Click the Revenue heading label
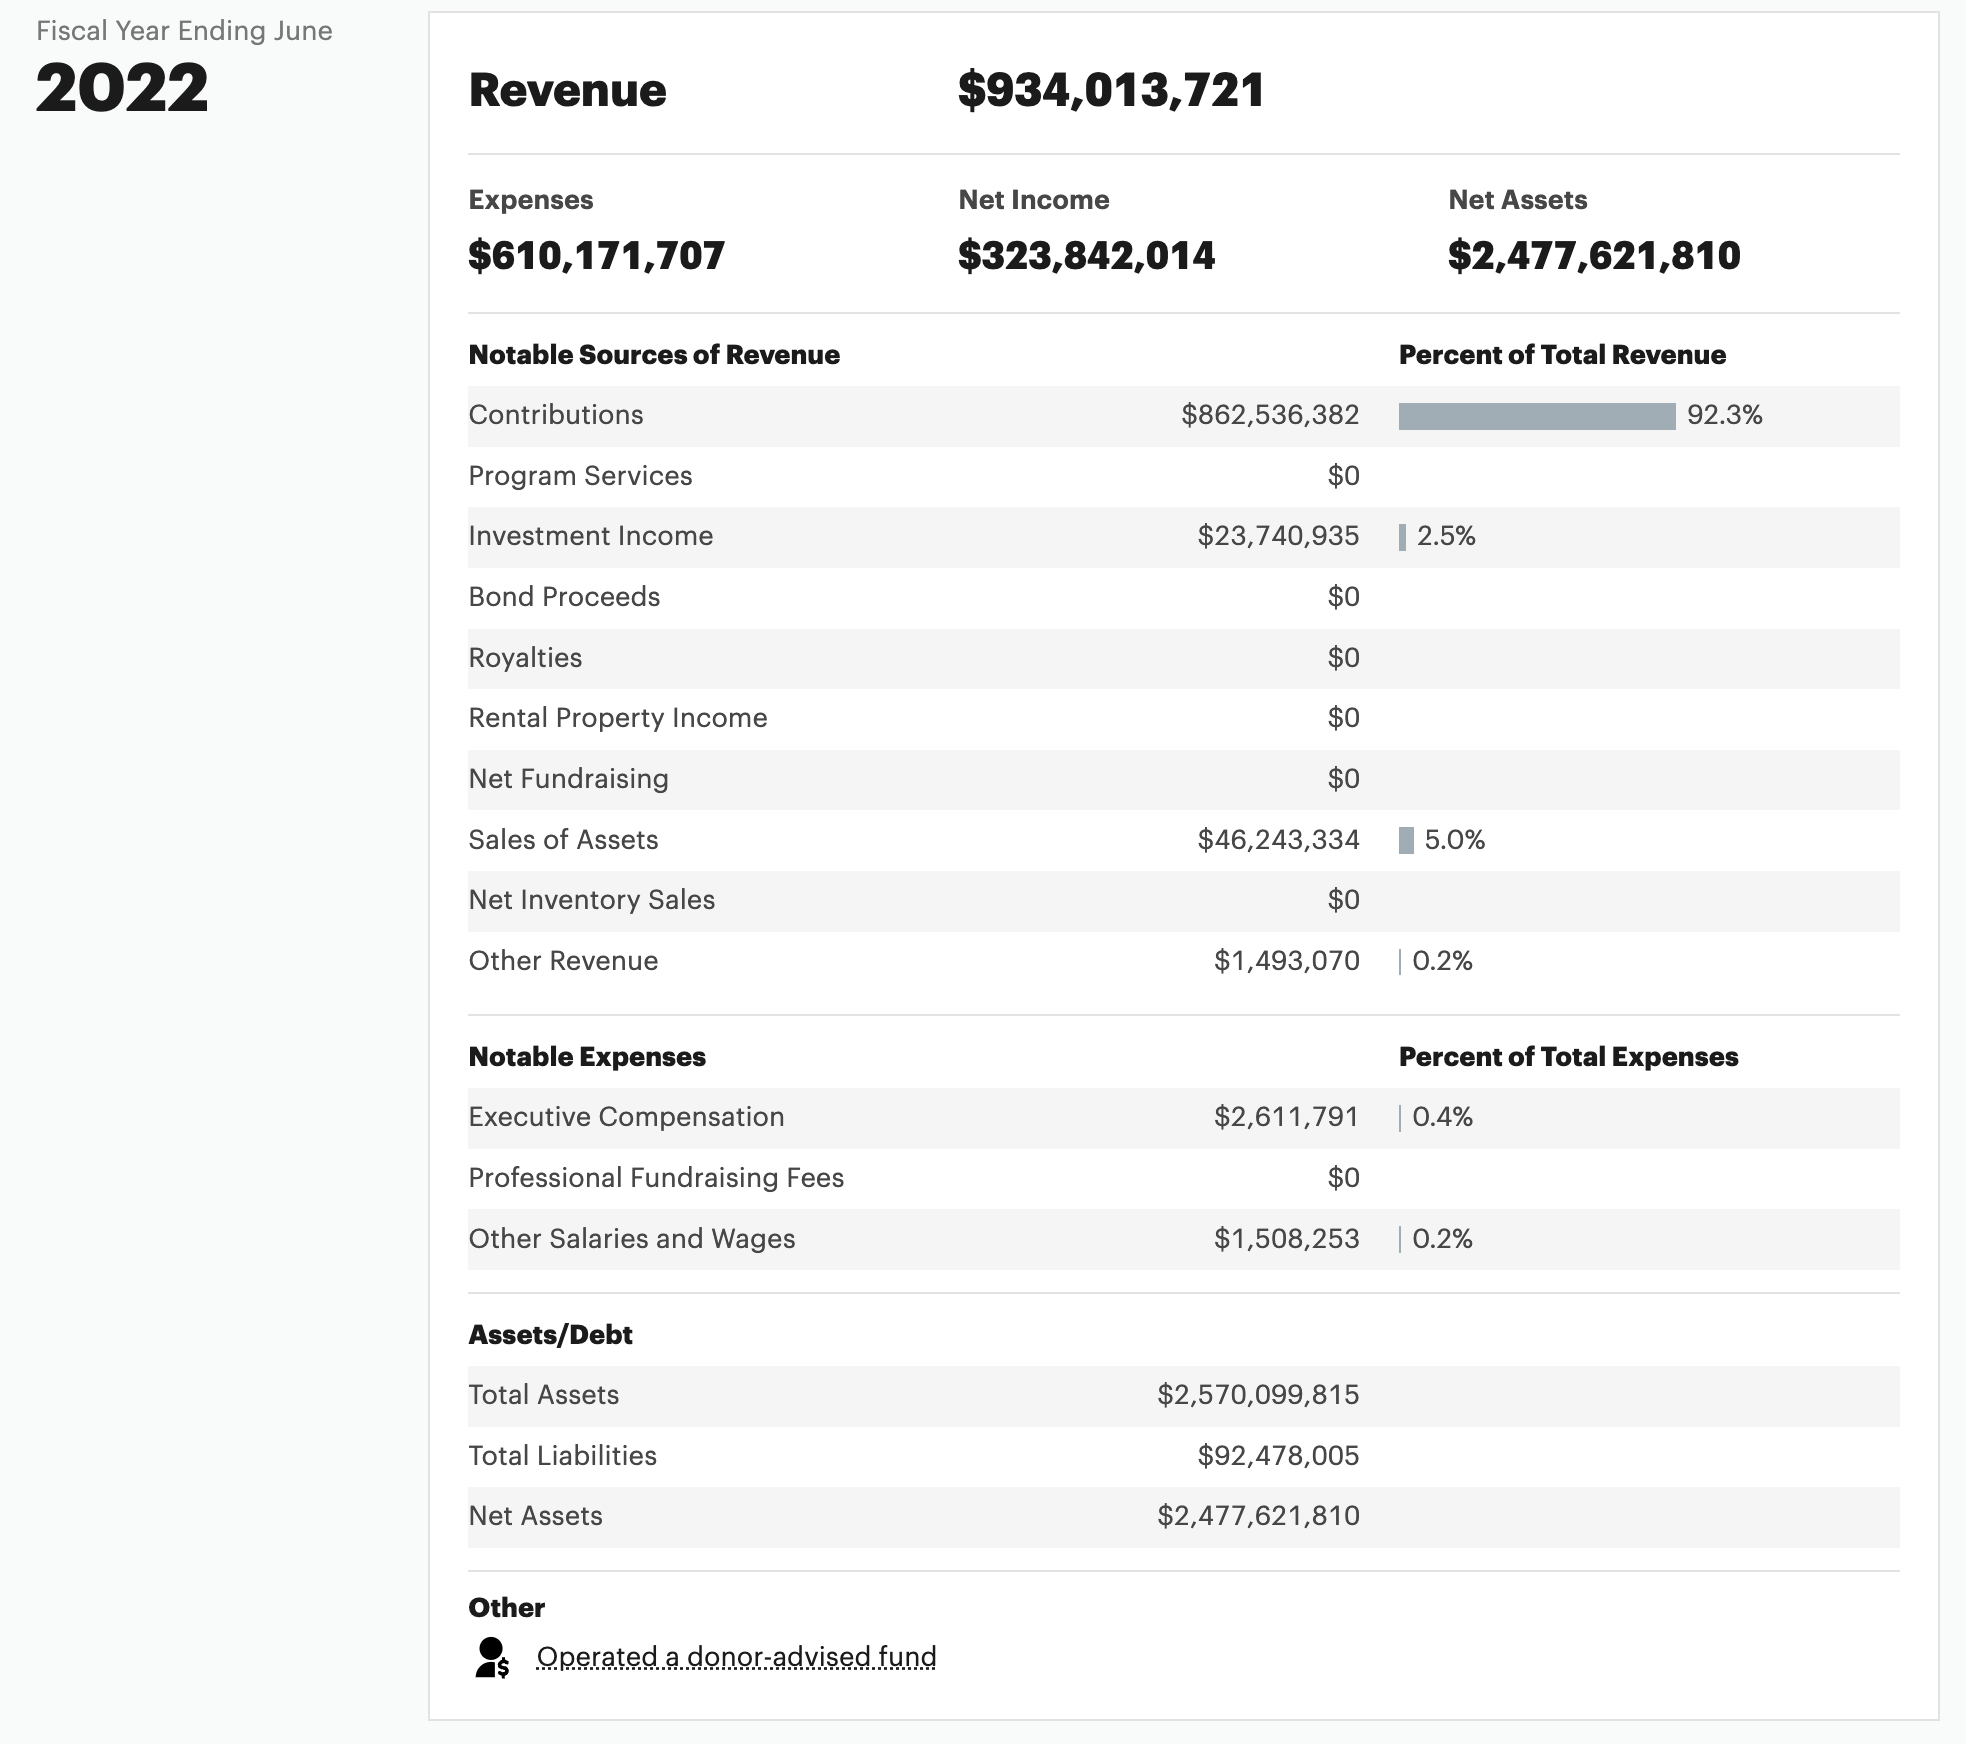 (x=567, y=90)
